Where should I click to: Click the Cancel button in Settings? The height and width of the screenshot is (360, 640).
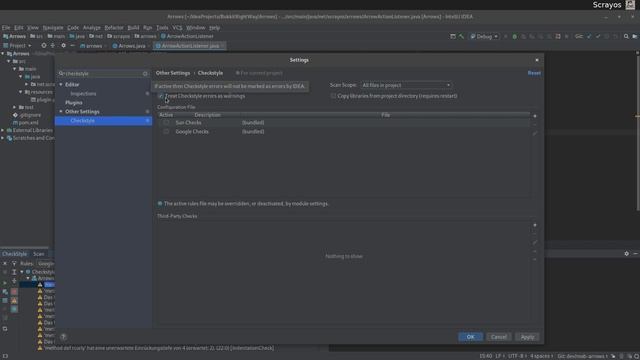[498, 337]
